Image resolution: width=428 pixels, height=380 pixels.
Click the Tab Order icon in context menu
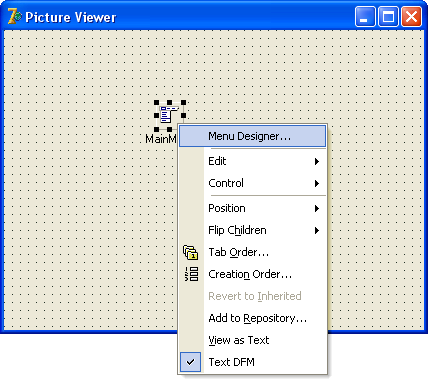[x=191, y=252]
